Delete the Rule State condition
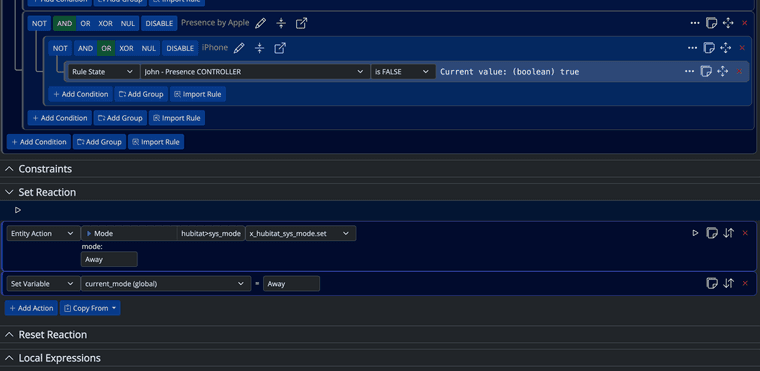Screen dimensions: 760x371 pos(739,71)
